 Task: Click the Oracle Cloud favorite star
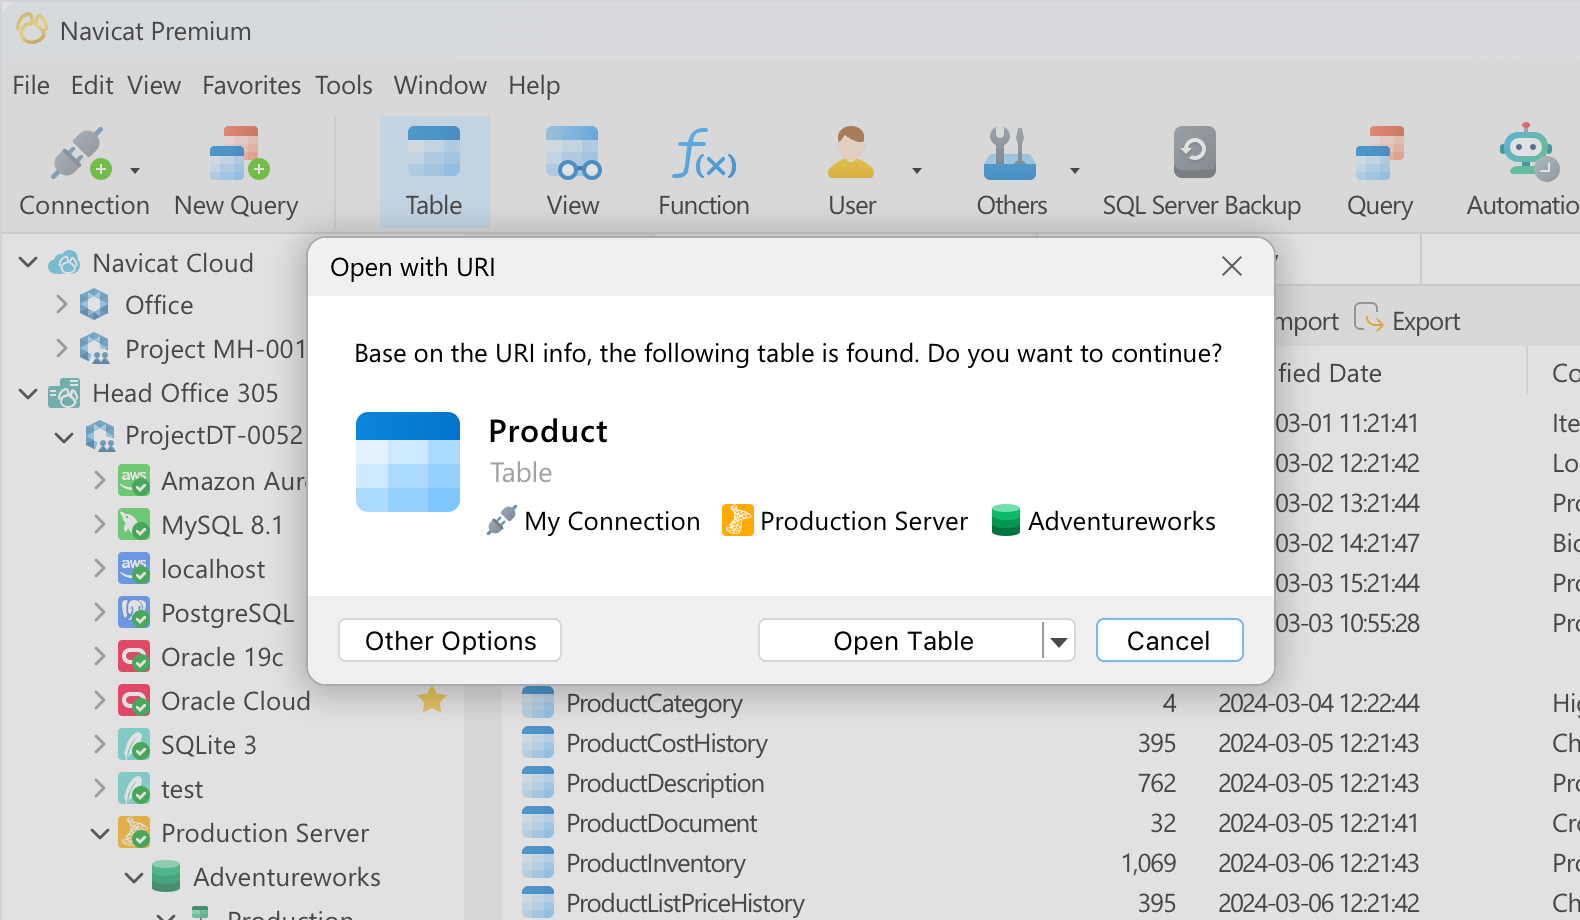[432, 700]
